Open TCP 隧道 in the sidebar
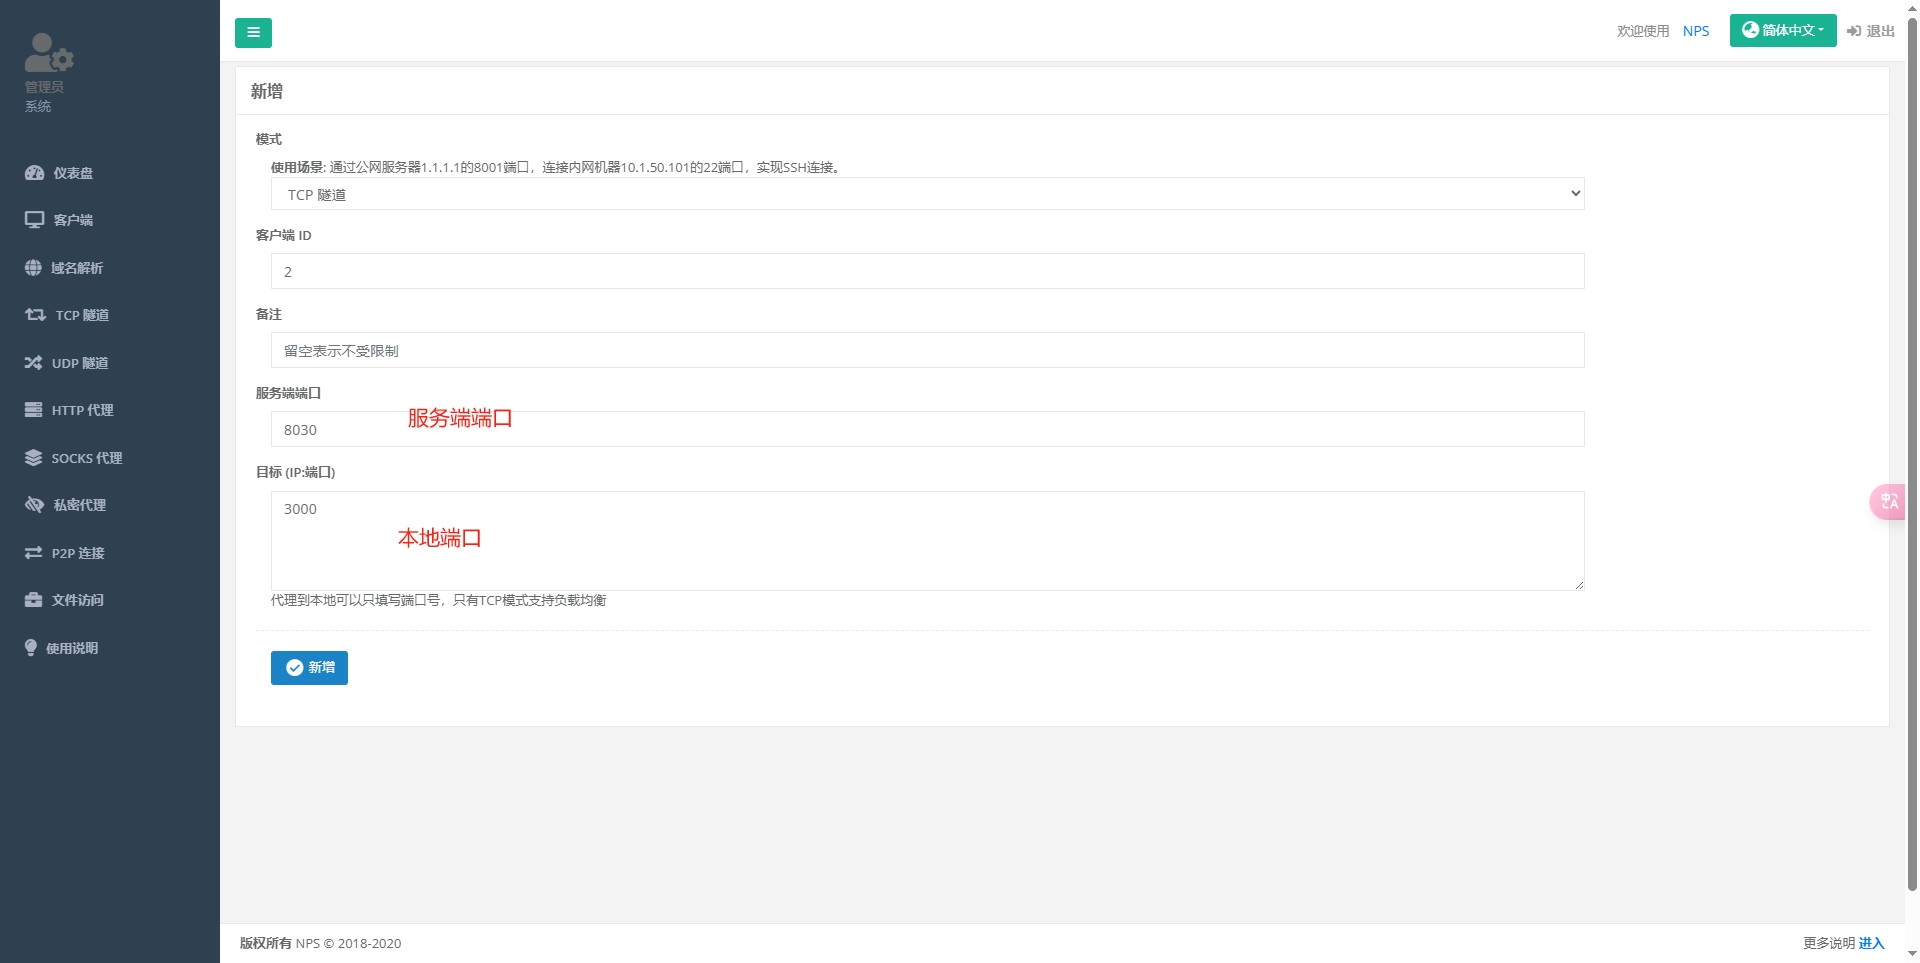The width and height of the screenshot is (1920, 963). pos(82,315)
